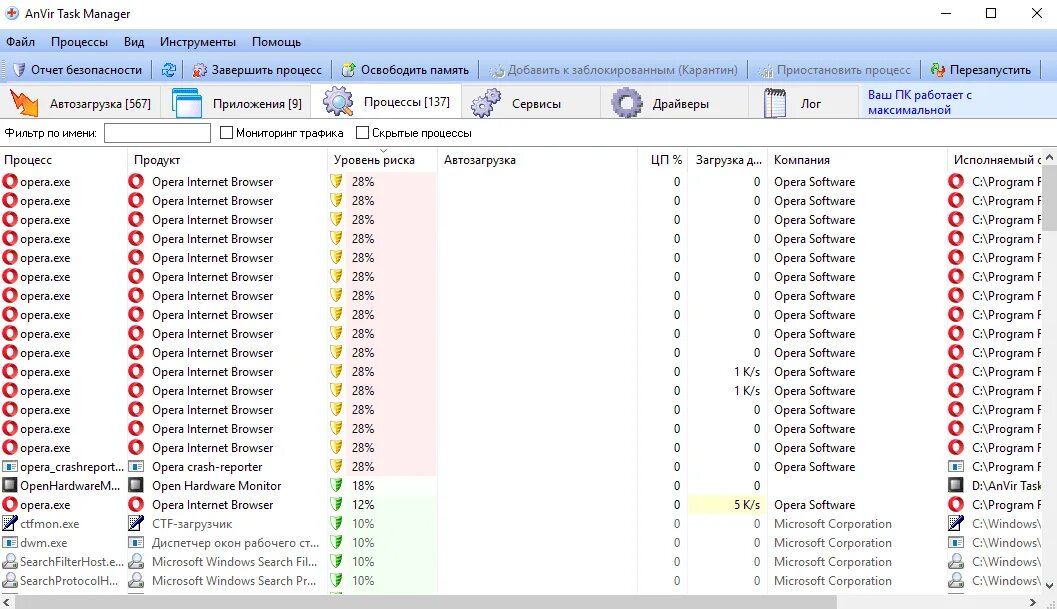This screenshot has height=609, width=1057.
Task: Click the Приложения windows icon
Action: (x=186, y=103)
